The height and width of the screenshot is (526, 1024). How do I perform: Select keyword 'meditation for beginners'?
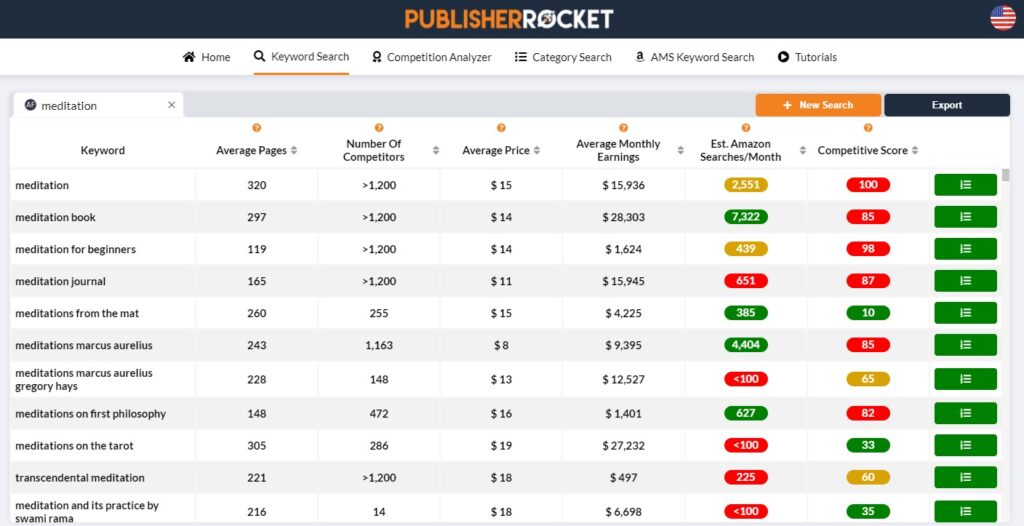[x=76, y=249]
